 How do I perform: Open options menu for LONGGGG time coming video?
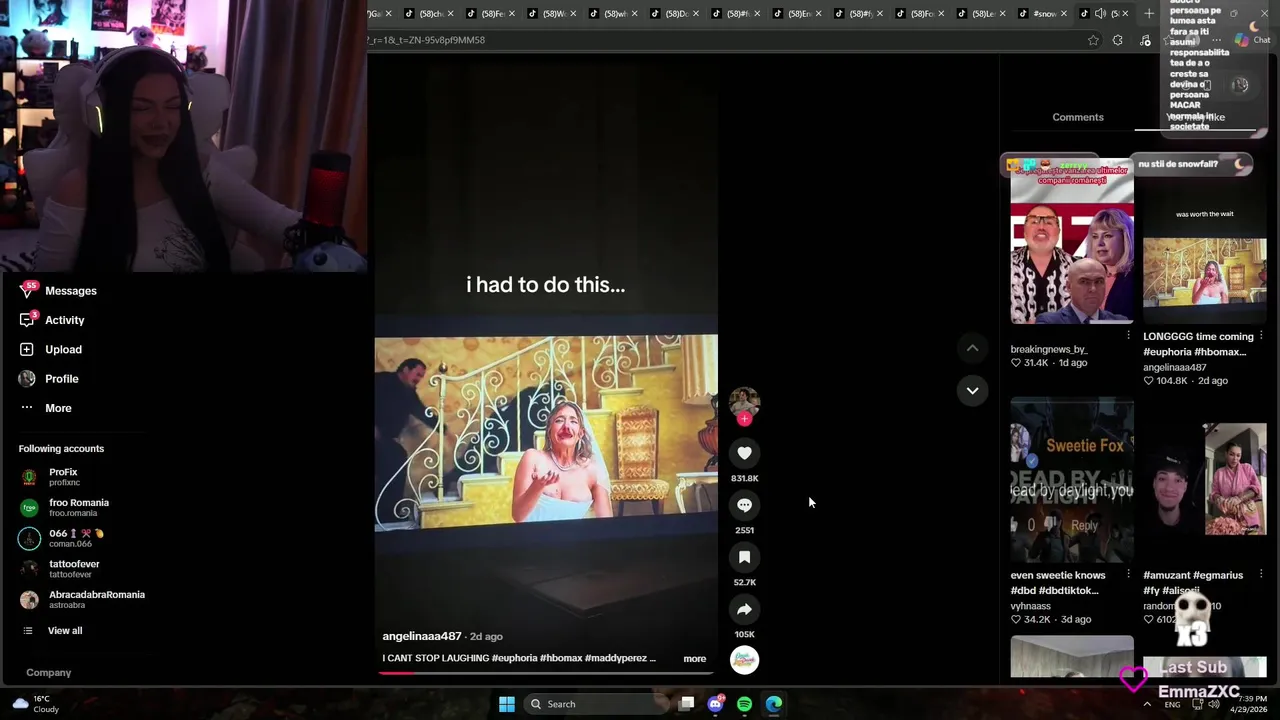[1261, 336]
